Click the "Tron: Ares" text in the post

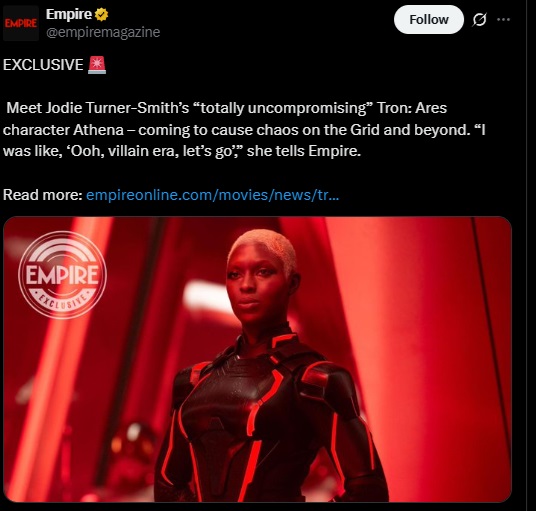[412, 108]
